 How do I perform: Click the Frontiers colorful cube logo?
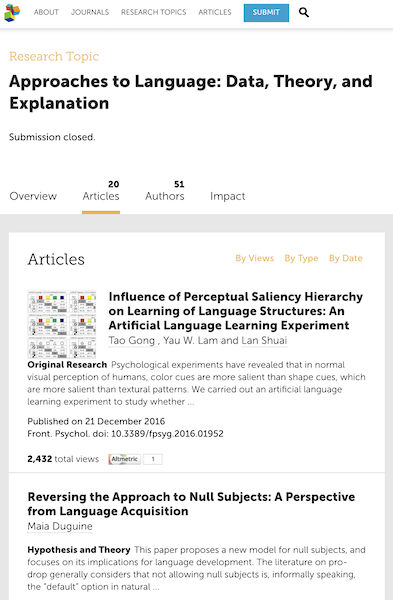pos(12,13)
